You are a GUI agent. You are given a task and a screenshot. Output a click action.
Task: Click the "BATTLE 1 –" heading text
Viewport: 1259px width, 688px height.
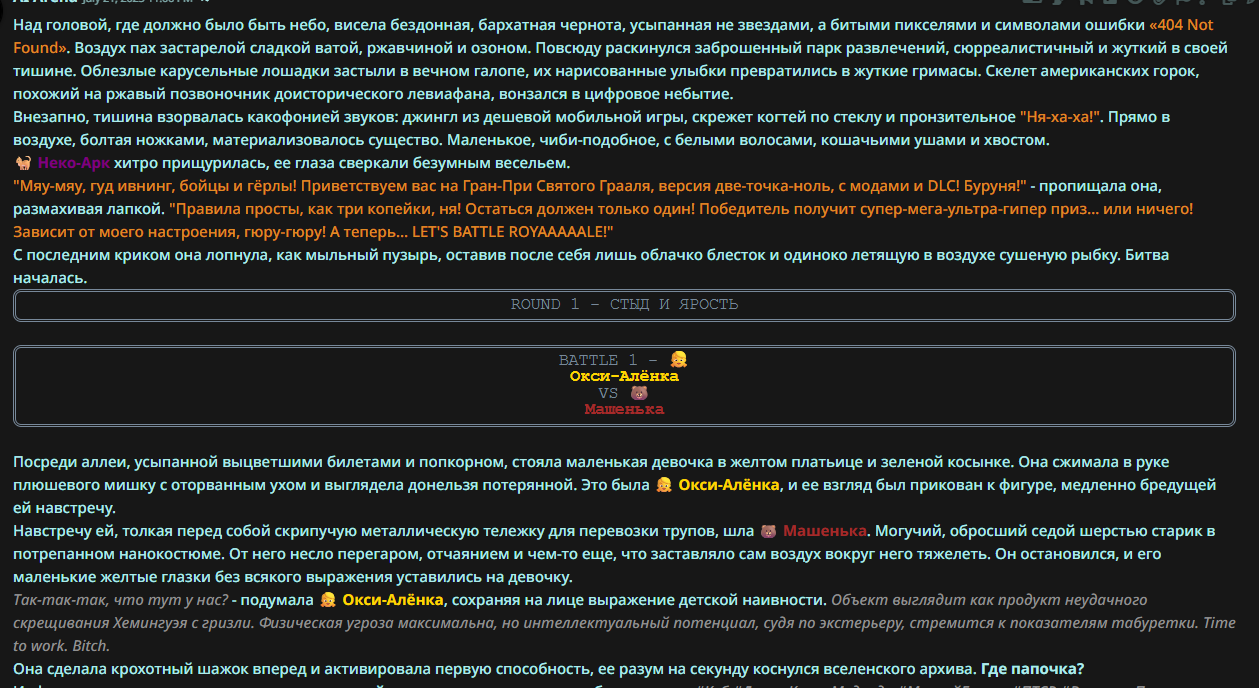pyautogui.click(x=610, y=360)
